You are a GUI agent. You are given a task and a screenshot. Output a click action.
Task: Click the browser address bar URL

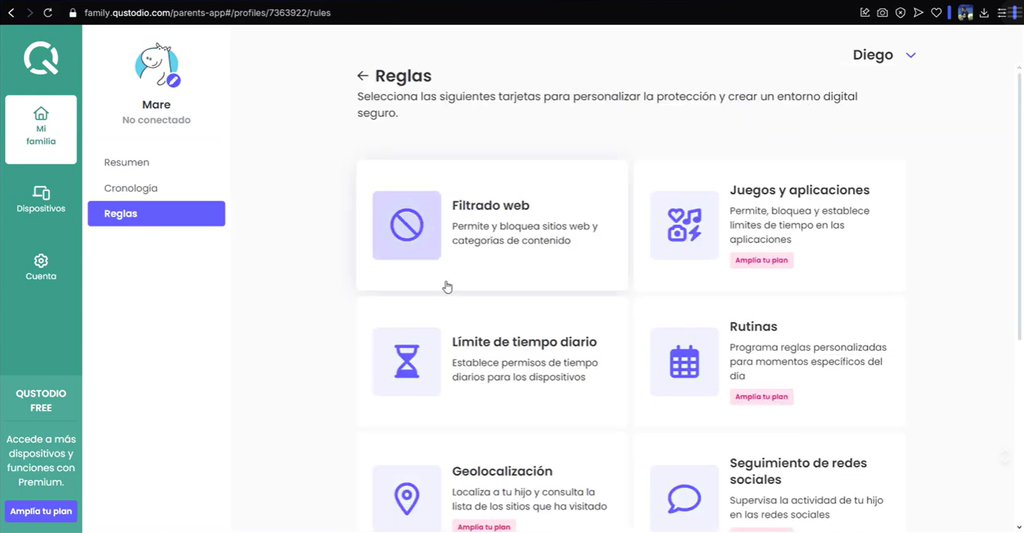pos(207,12)
